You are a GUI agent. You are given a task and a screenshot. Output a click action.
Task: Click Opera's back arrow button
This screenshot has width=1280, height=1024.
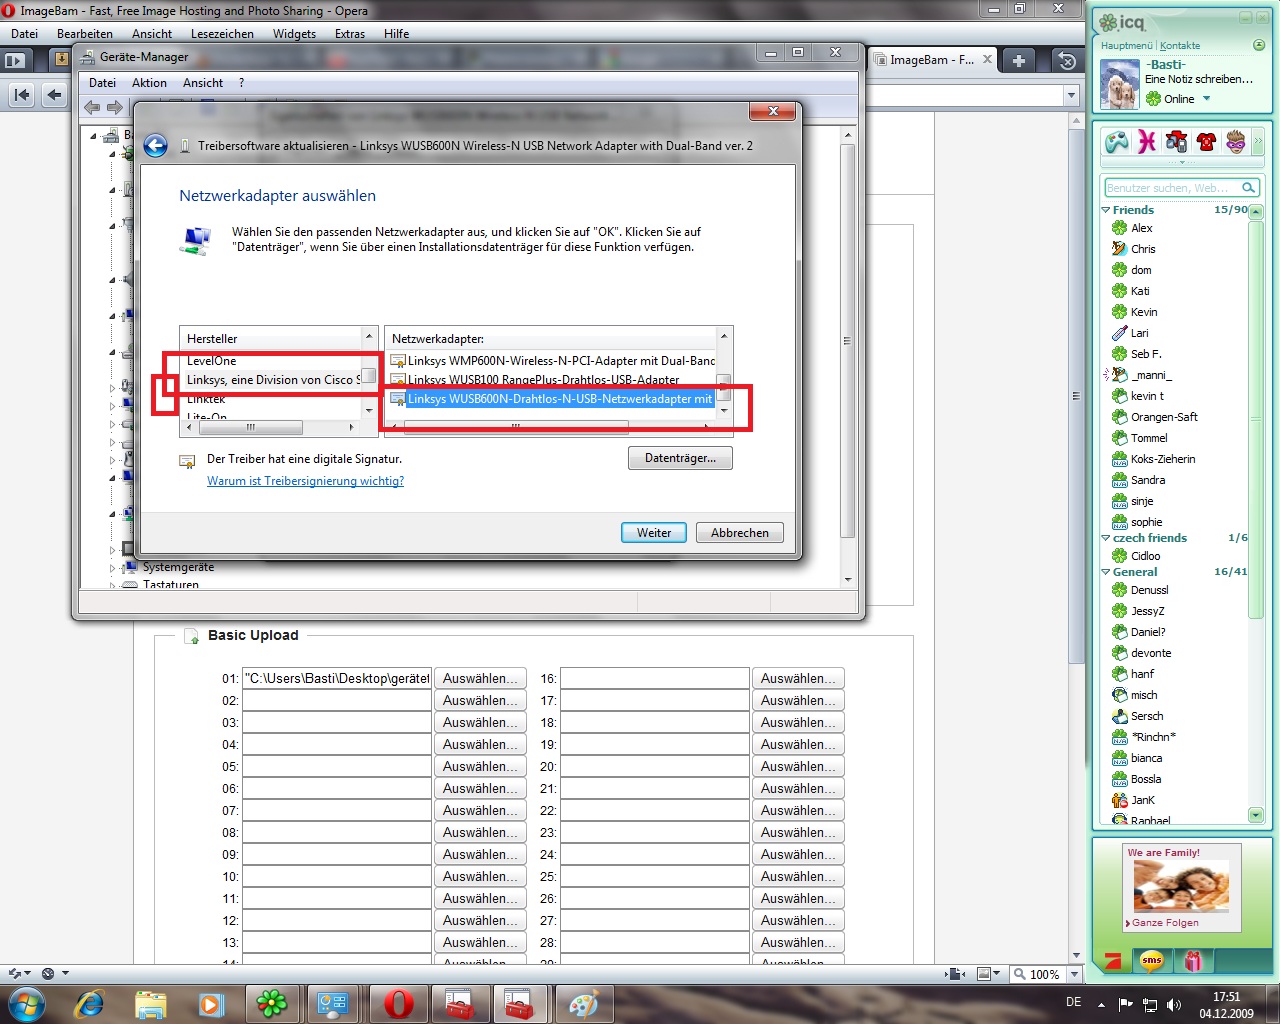tap(54, 95)
